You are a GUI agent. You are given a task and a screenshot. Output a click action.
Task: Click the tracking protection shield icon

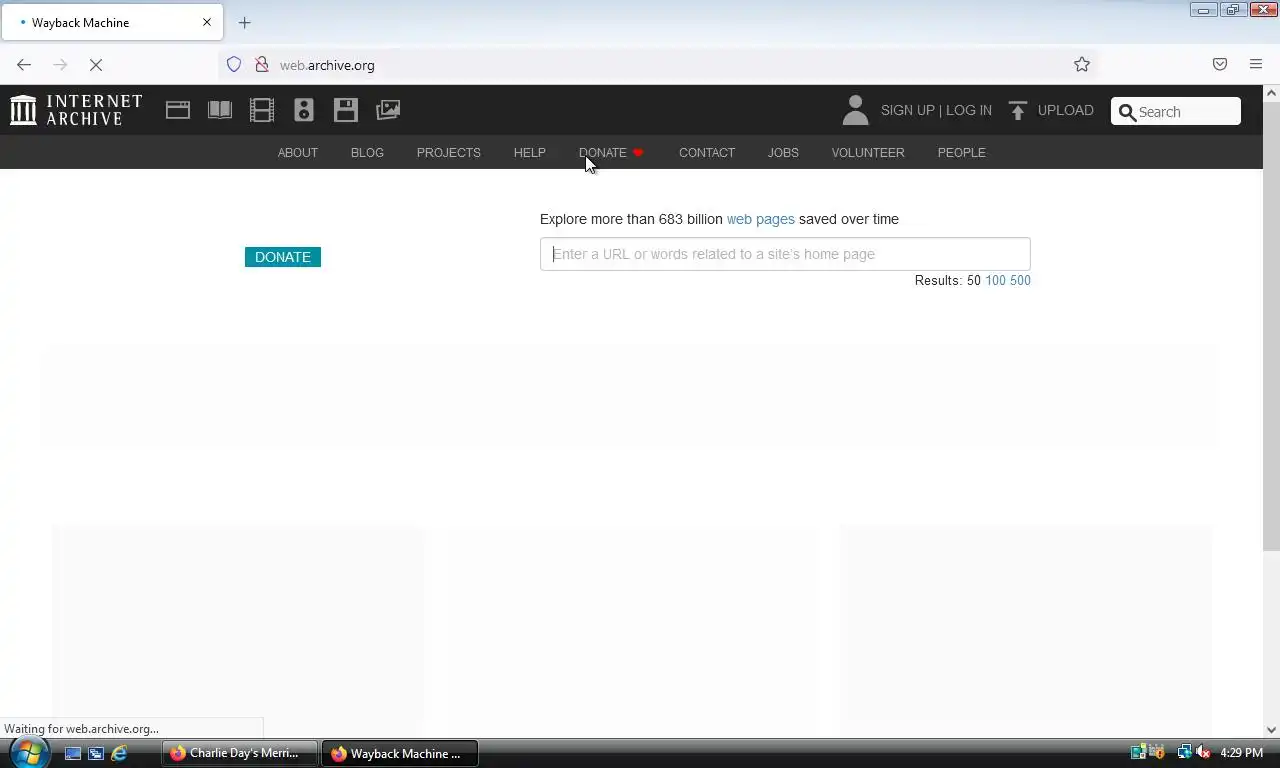coord(234,64)
